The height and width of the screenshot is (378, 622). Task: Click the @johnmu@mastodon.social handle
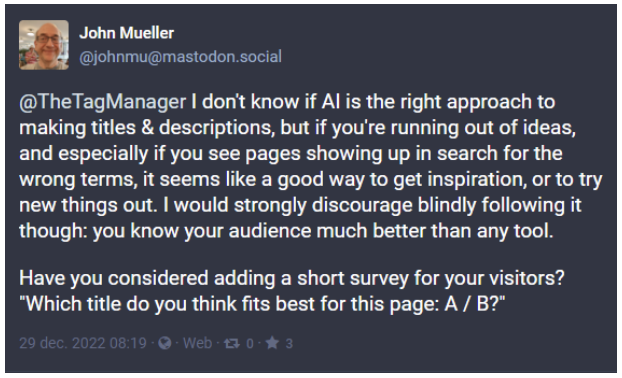(180, 57)
